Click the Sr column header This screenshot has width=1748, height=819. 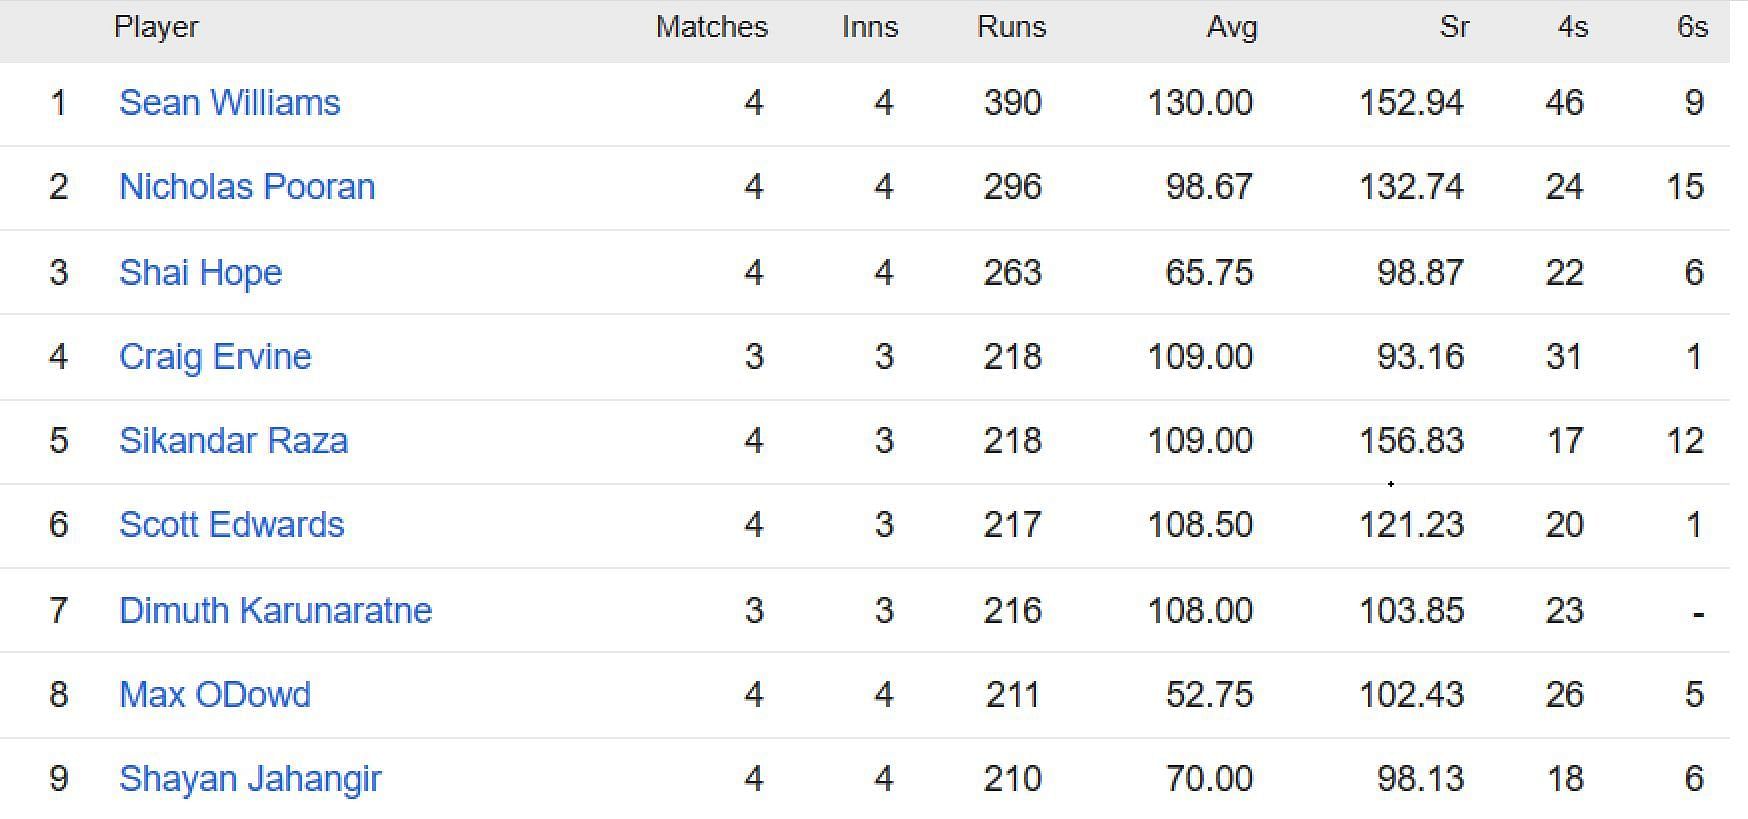pyautogui.click(x=1454, y=27)
